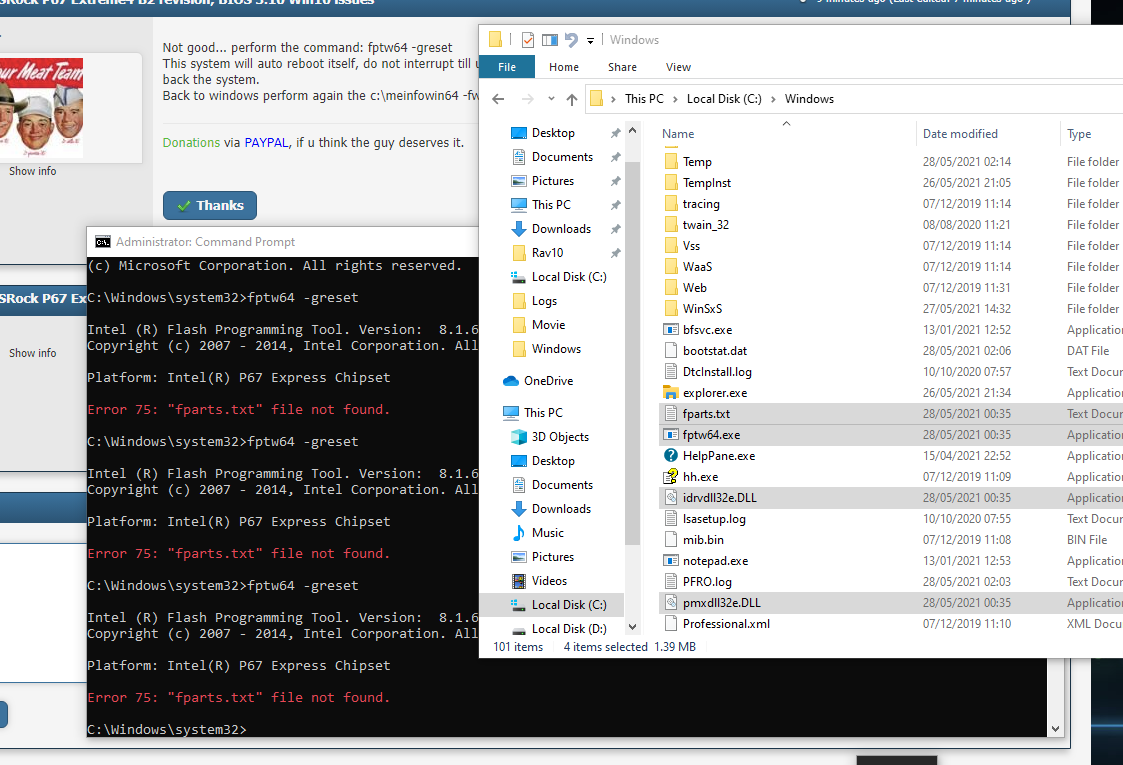1123x765 pixels.
Task: Select the explorer.exe file
Action: click(714, 393)
